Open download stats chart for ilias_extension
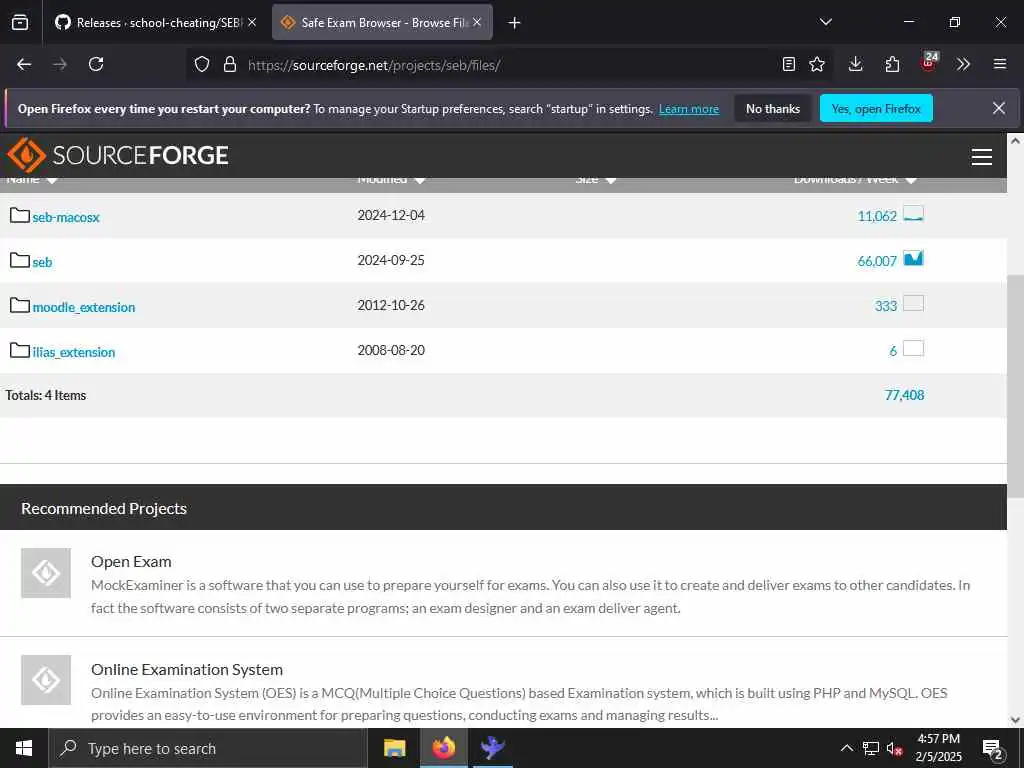This screenshot has height=768, width=1024. [913, 349]
